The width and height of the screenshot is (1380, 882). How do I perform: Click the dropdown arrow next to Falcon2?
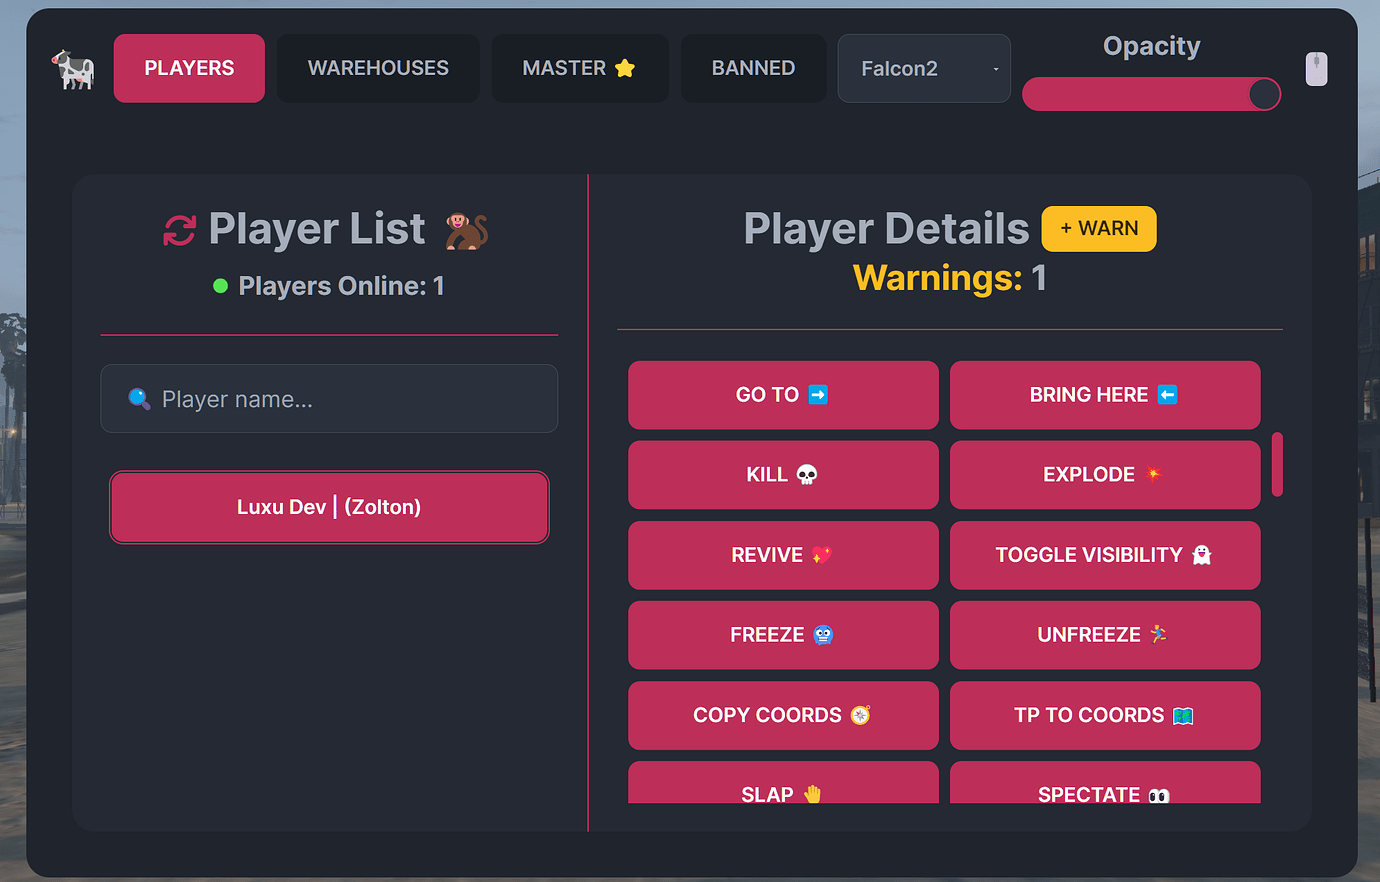point(995,68)
